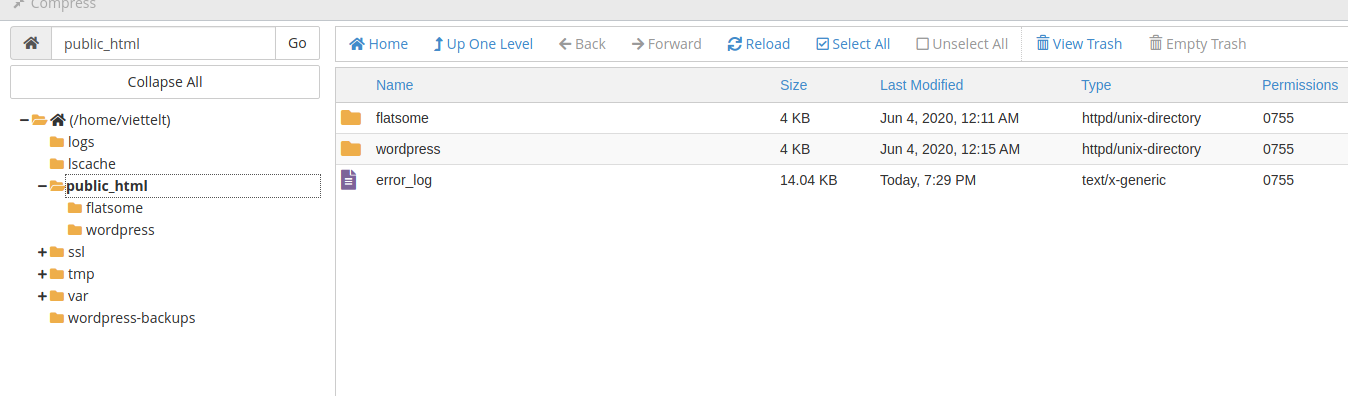Expand the var folder in tree
The height and width of the screenshot is (396, 1348).
coord(41,296)
